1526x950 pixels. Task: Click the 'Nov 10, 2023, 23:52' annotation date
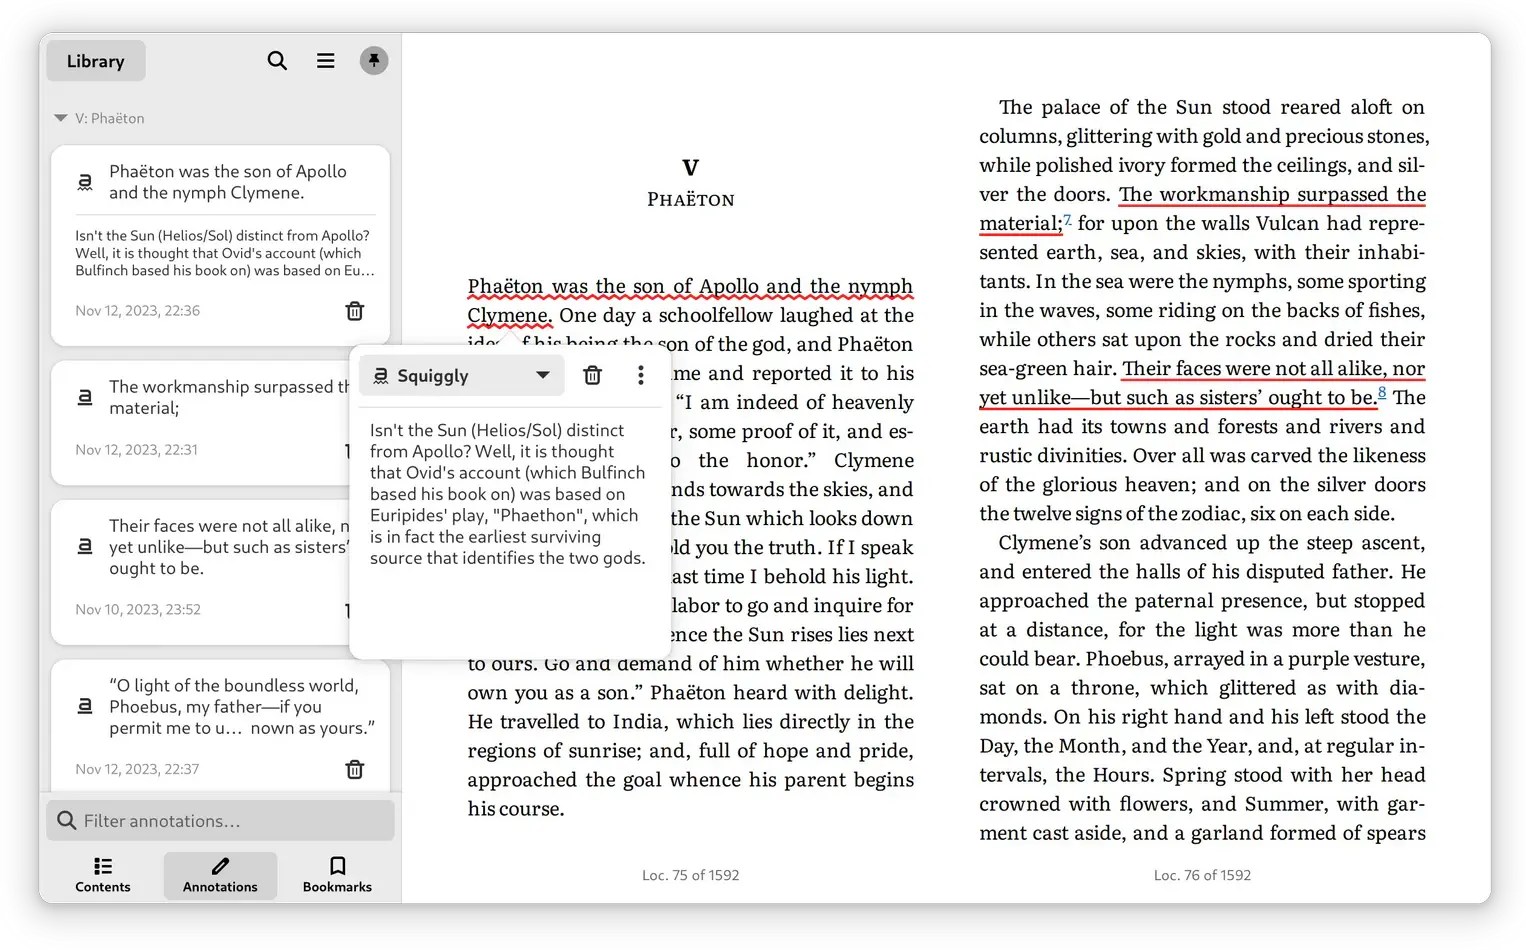(x=138, y=610)
